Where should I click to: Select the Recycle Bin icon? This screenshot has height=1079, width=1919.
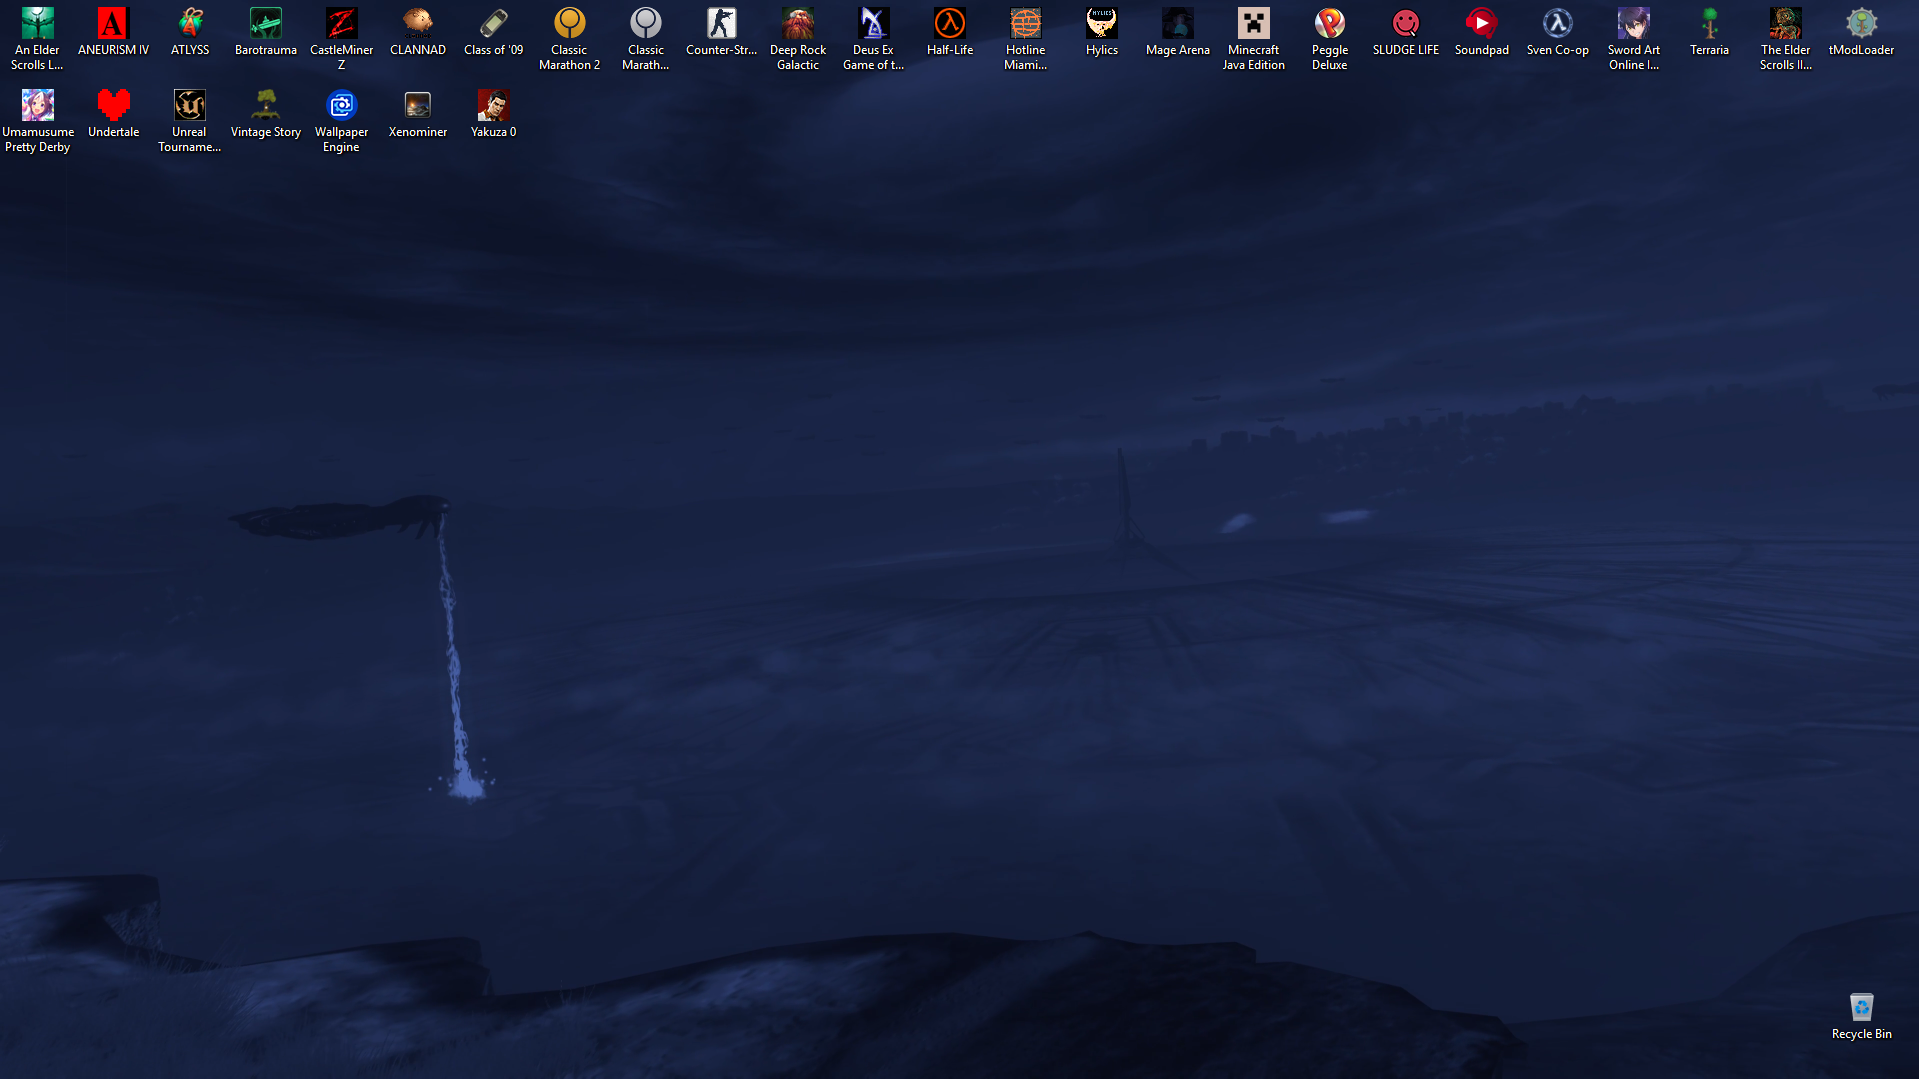coord(1862,1016)
